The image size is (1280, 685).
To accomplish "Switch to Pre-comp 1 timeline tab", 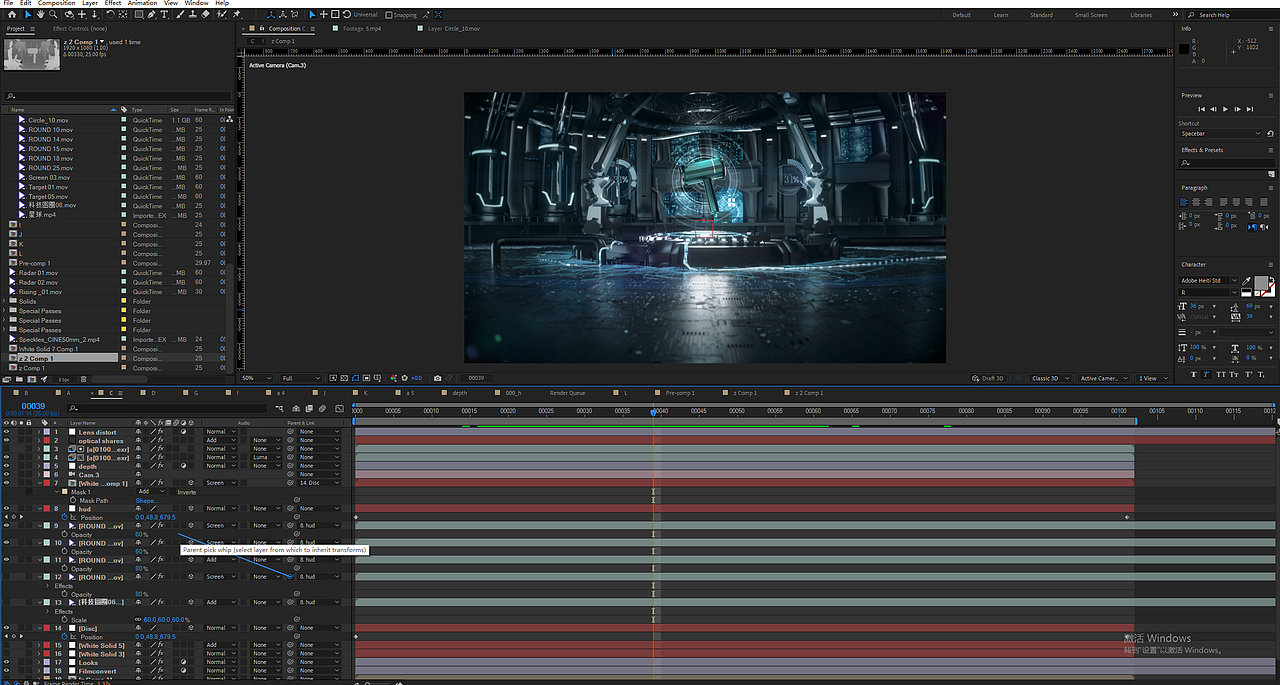I will pos(680,393).
